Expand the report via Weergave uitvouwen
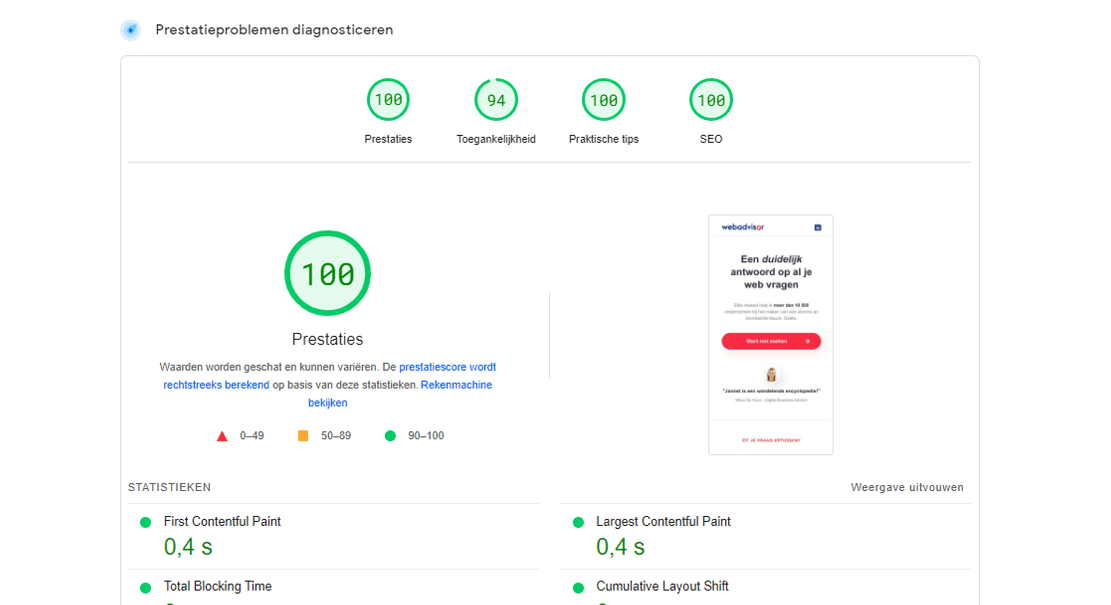The height and width of the screenshot is (605, 1111). point(906,487)
